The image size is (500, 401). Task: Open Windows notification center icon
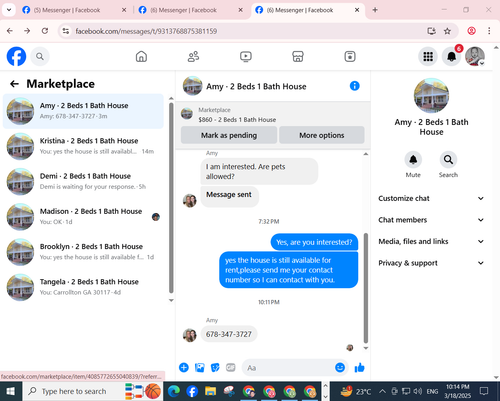pos(484,391)
